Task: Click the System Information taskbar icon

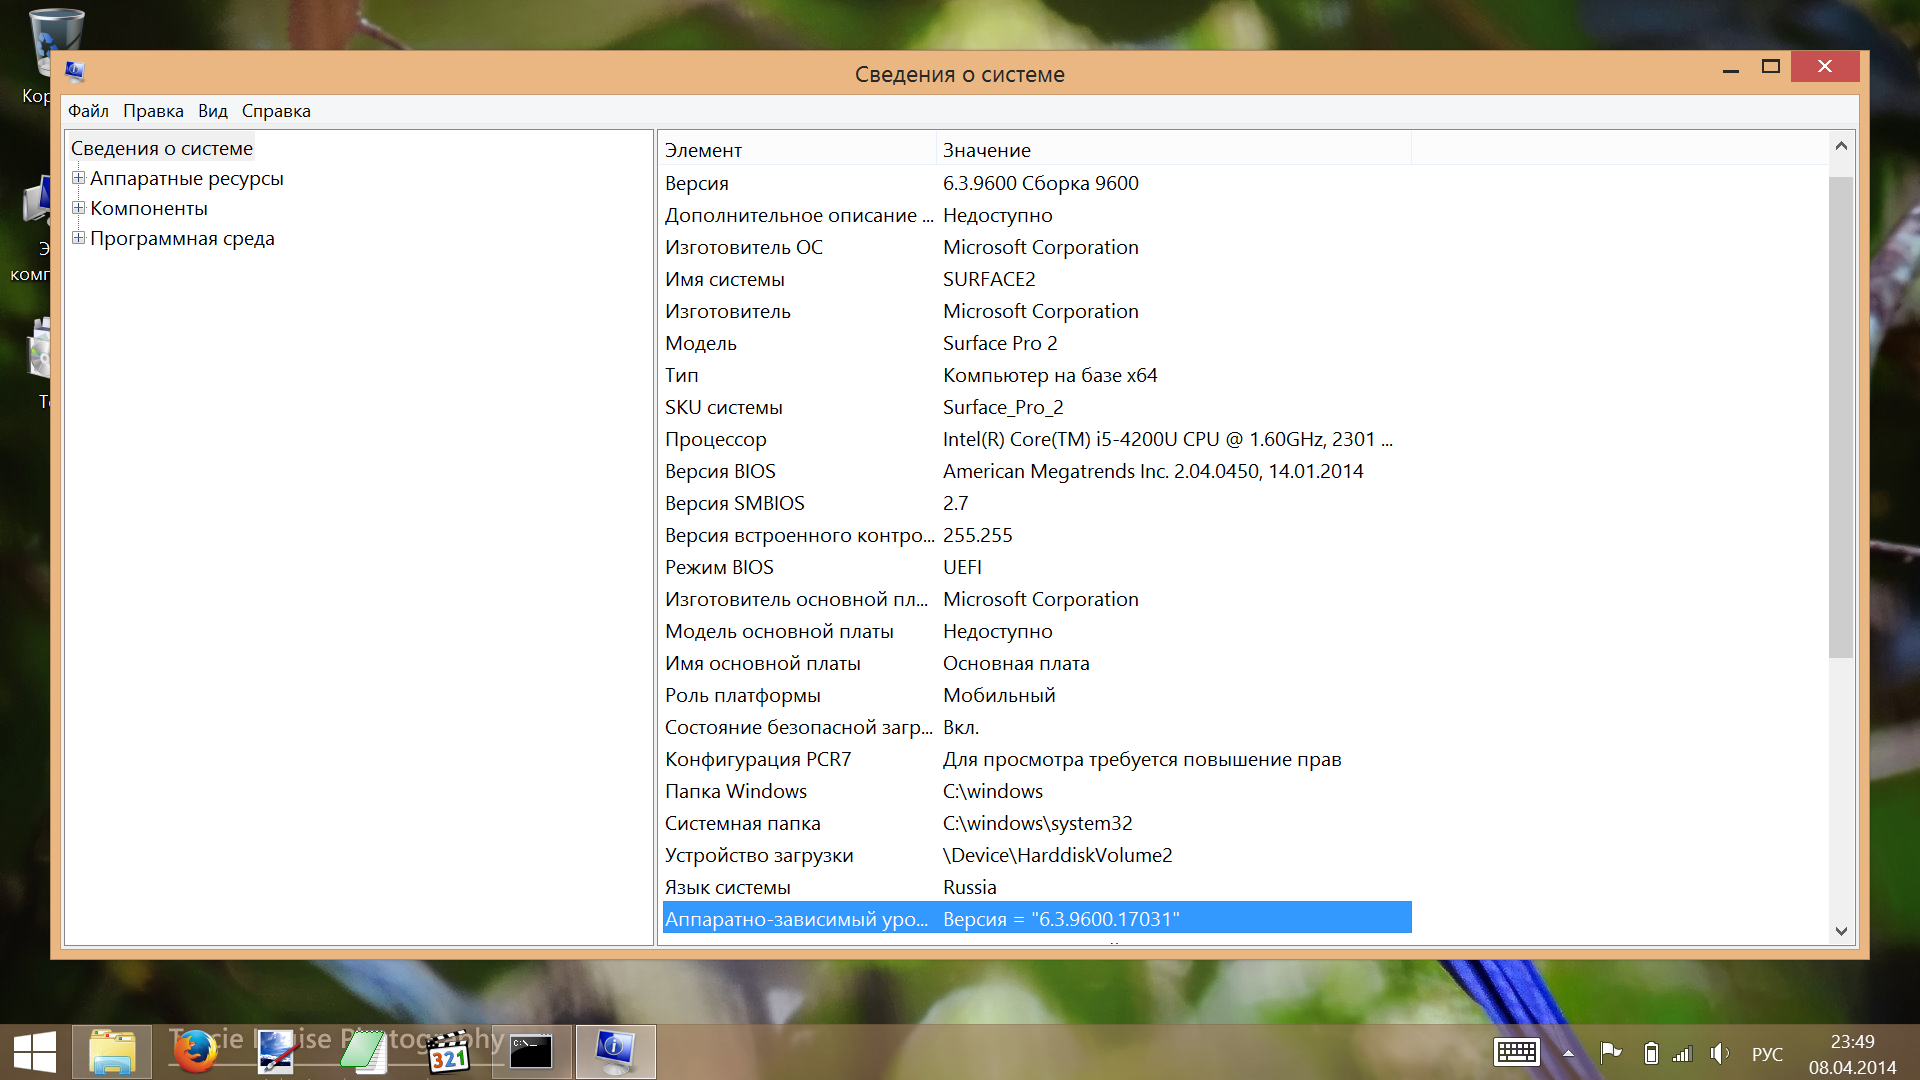Action: [615, 1052]
